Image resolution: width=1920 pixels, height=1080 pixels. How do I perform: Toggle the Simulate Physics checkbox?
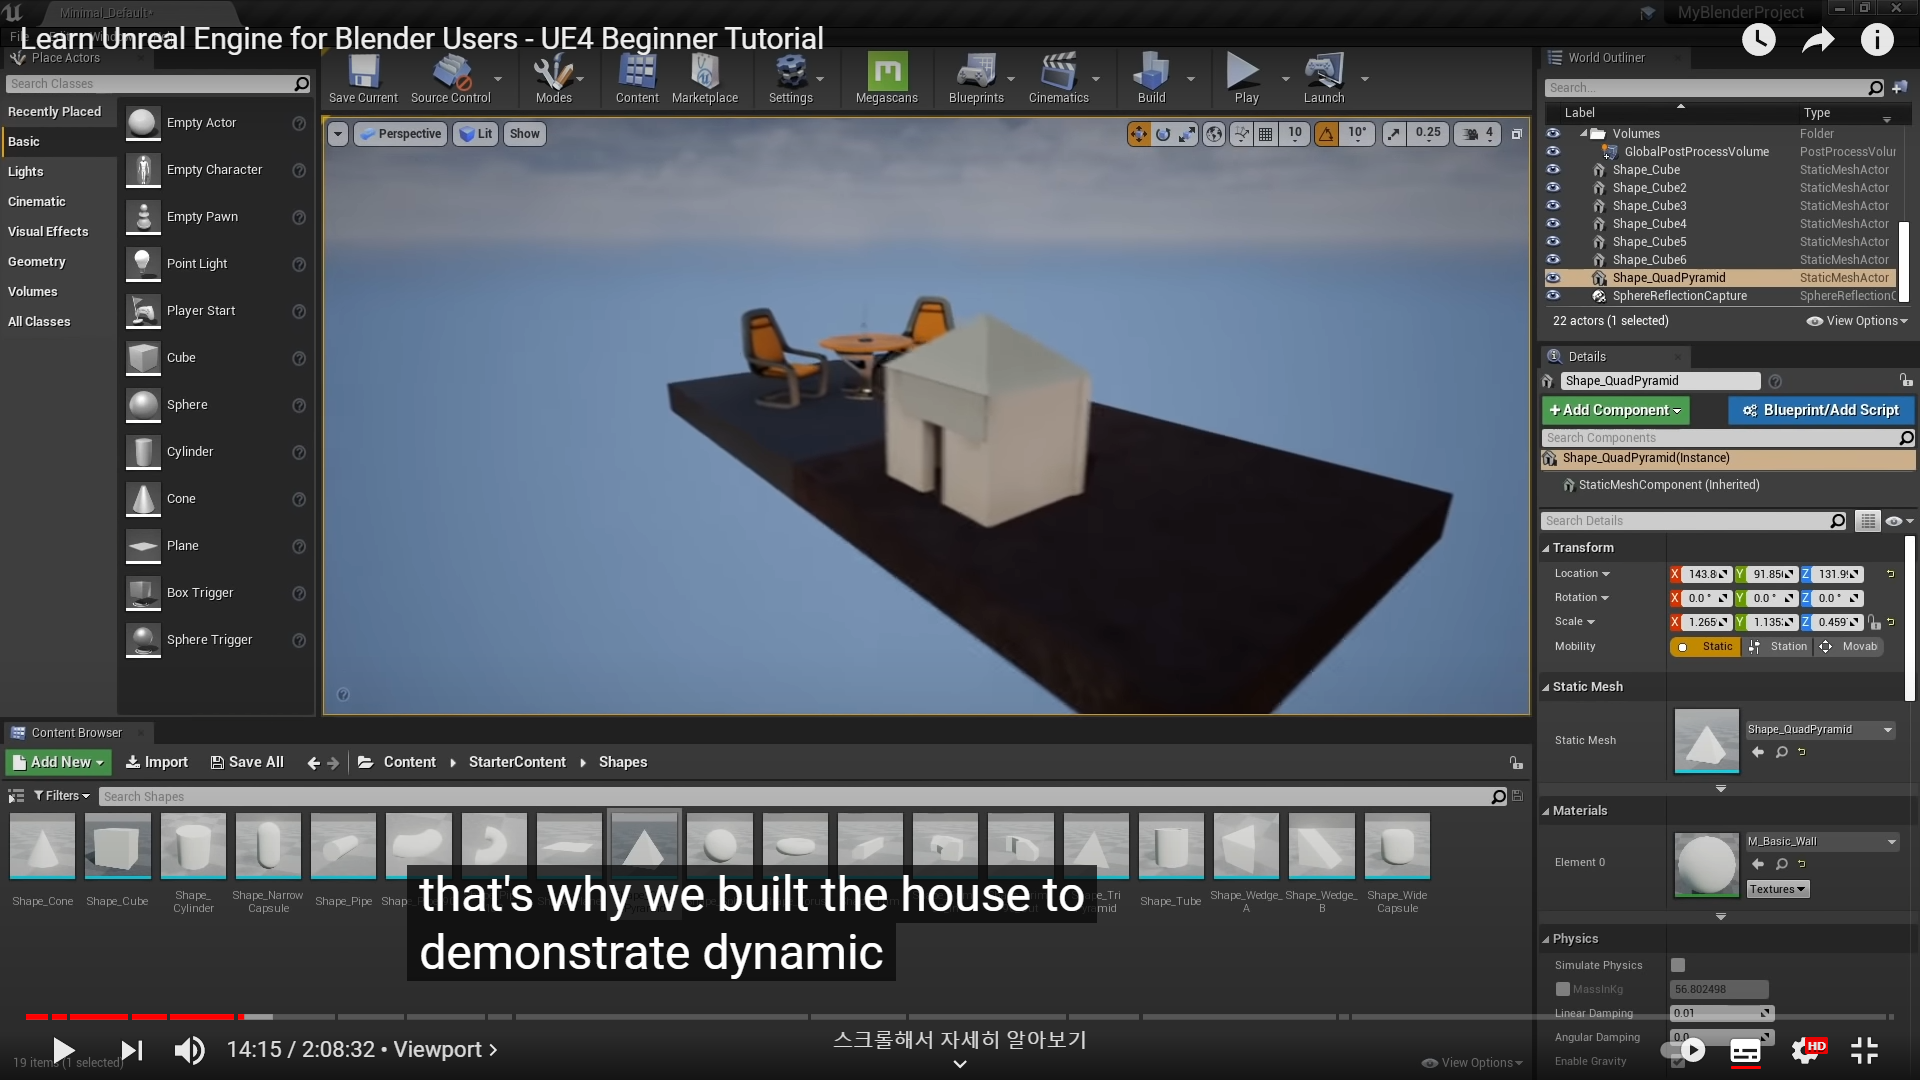pos(1678,965)
